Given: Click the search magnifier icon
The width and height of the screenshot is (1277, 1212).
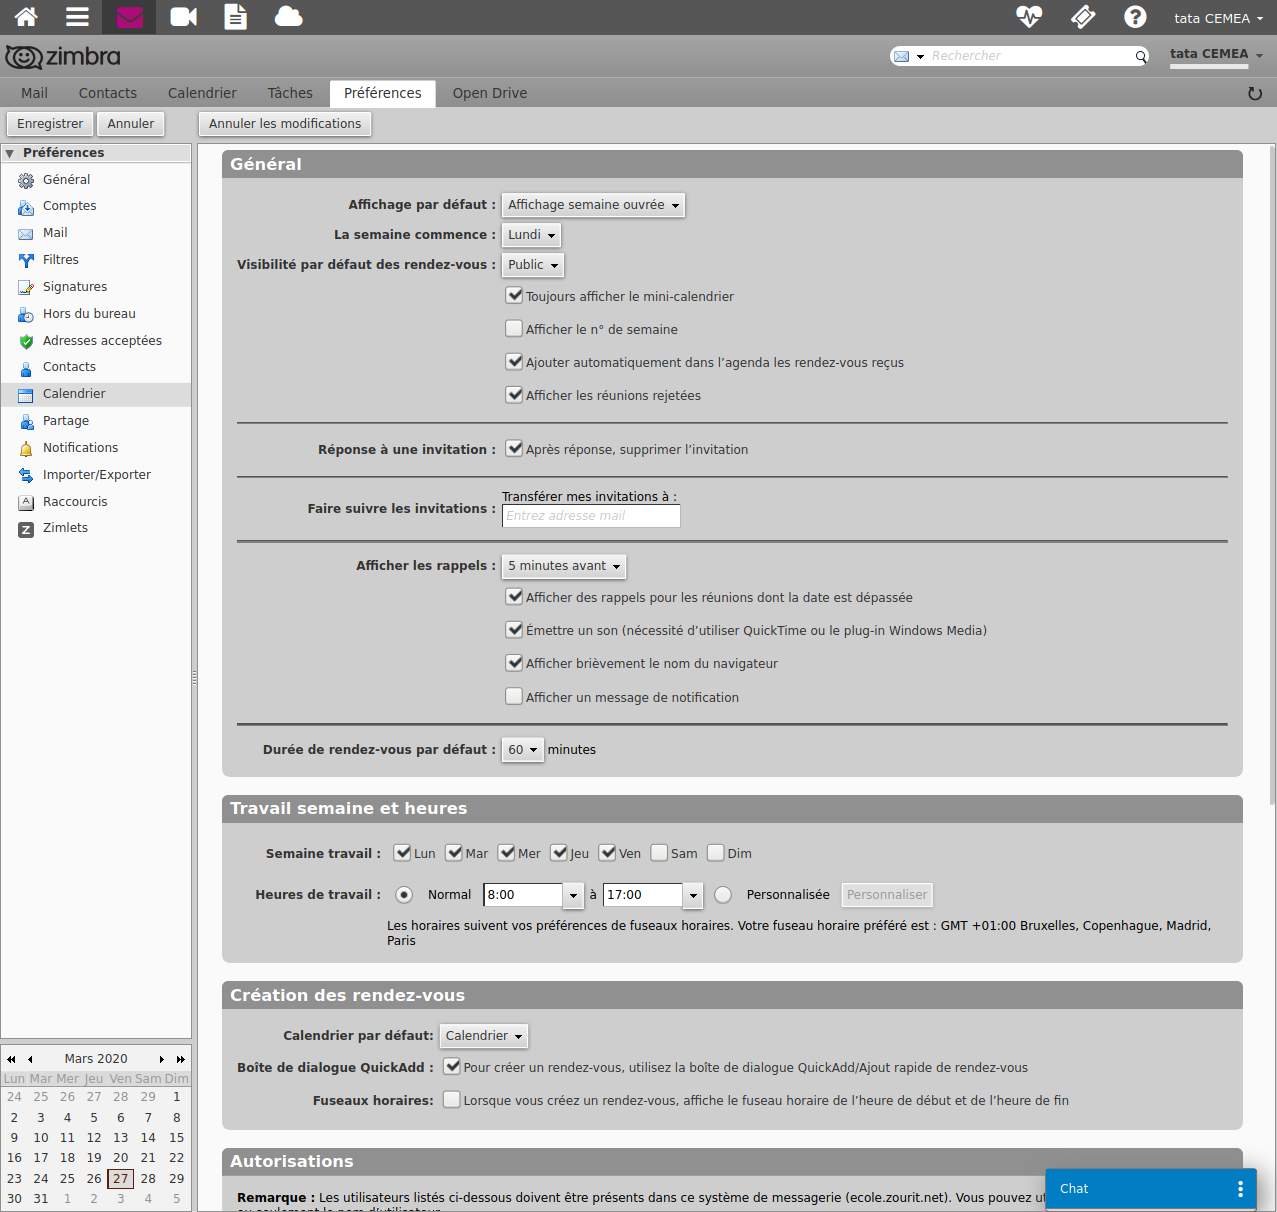Looking at the screenshot, I should pyautogui.click(x=1141, y=57).
